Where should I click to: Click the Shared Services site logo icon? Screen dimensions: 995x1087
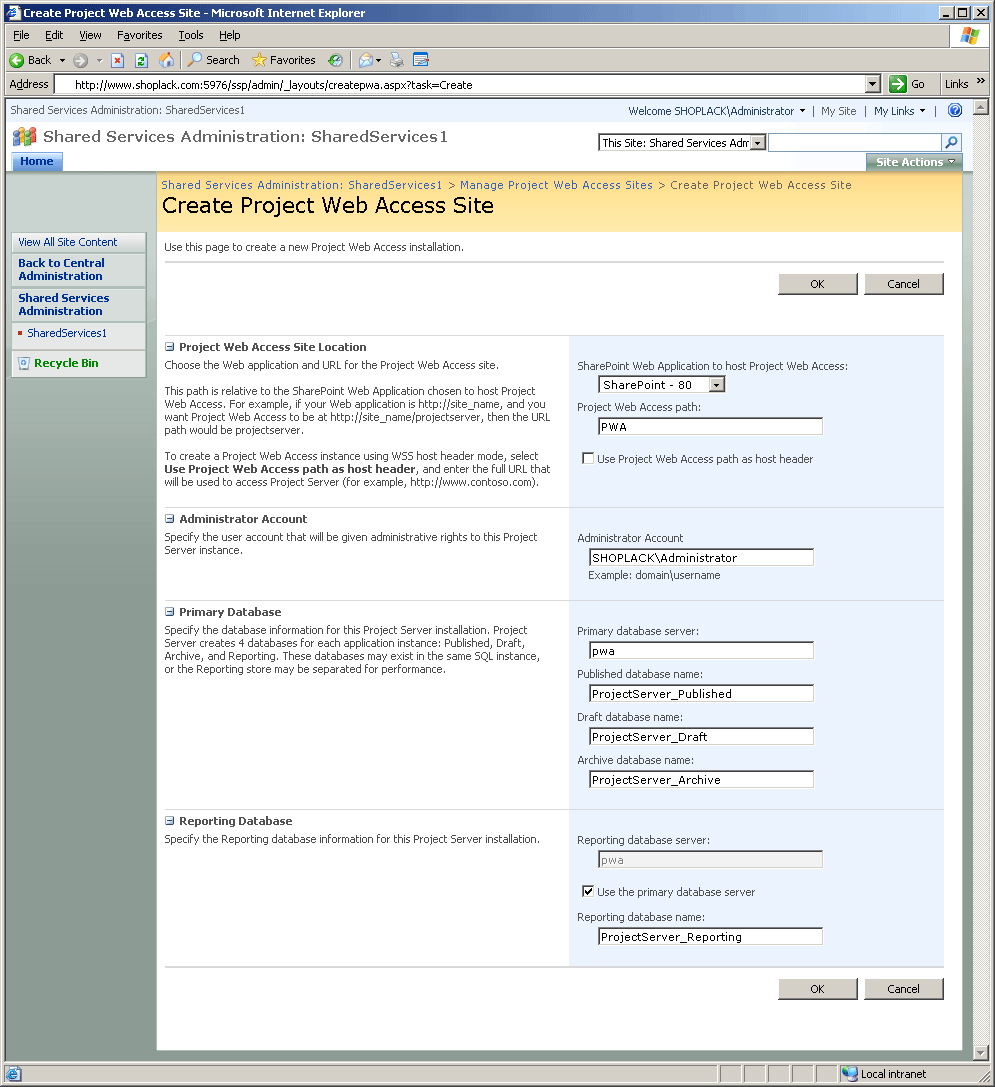coord(24,137)
